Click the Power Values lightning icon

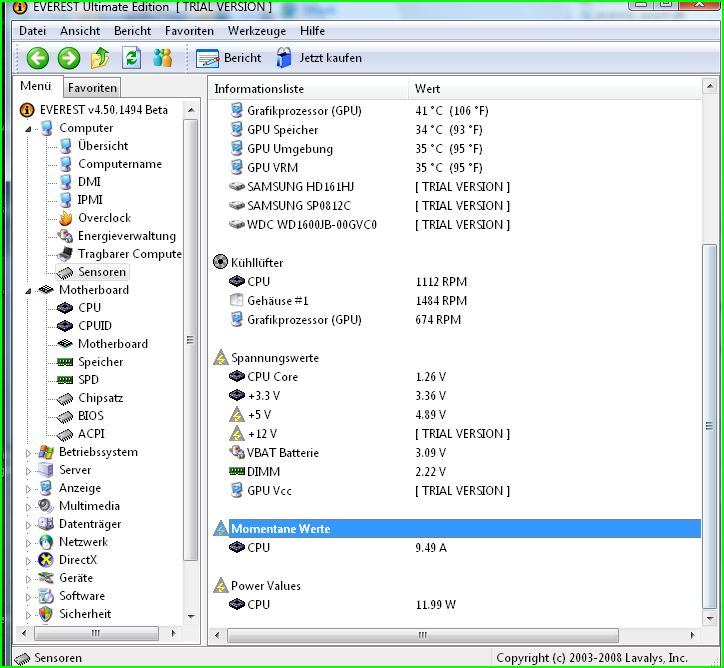pyautogui.click(x=221, y=585)
